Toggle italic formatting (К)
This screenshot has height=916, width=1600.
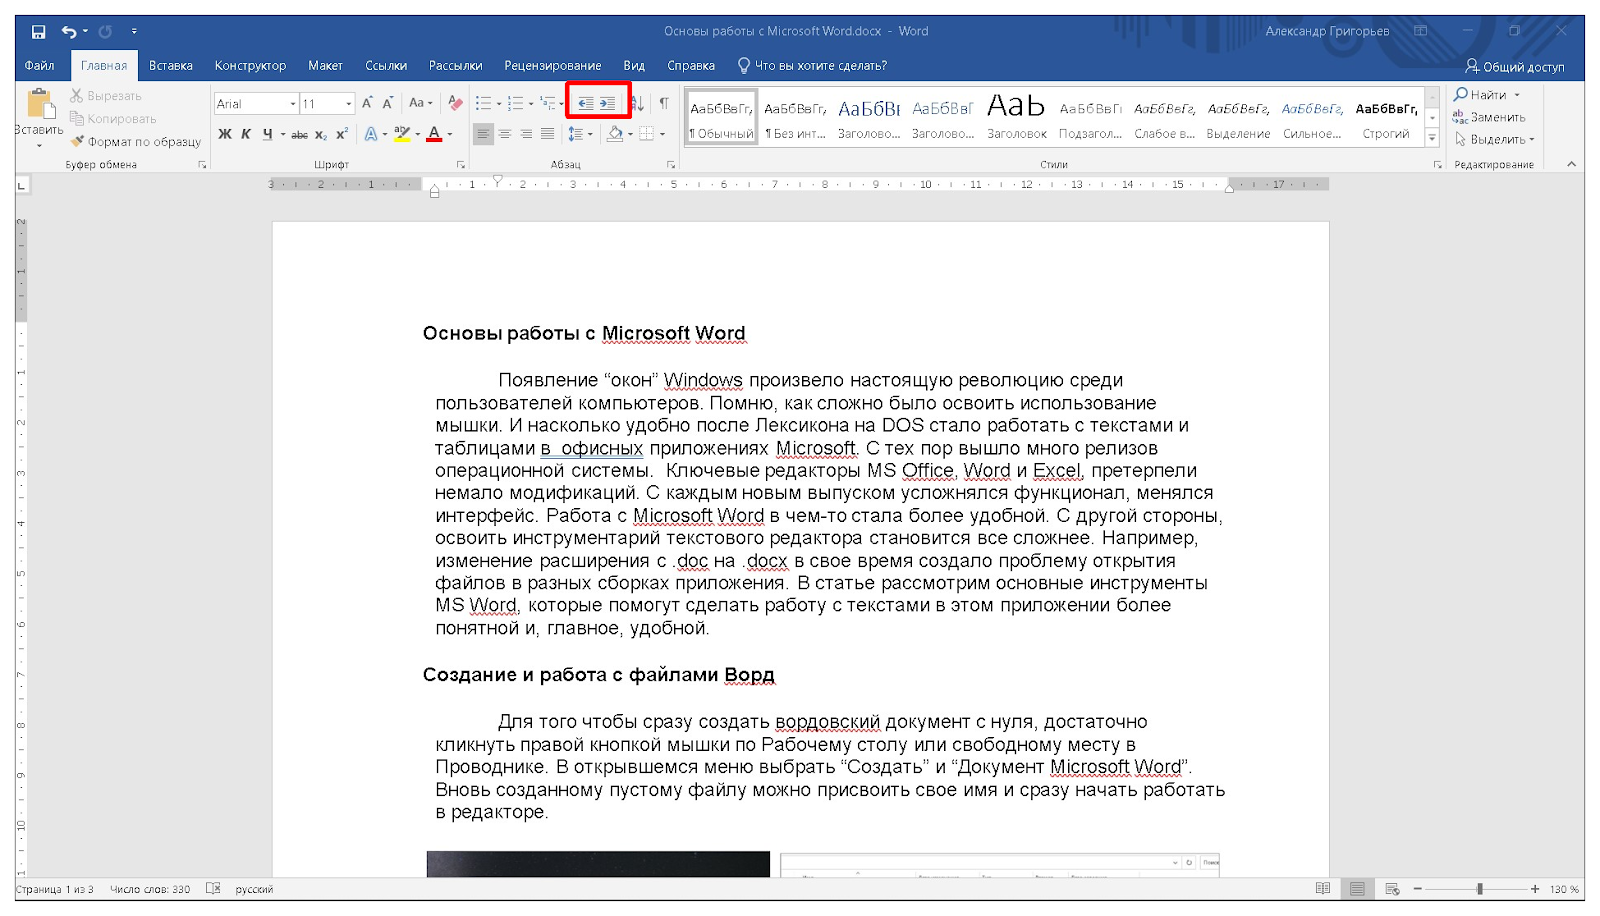click(246, 134)
